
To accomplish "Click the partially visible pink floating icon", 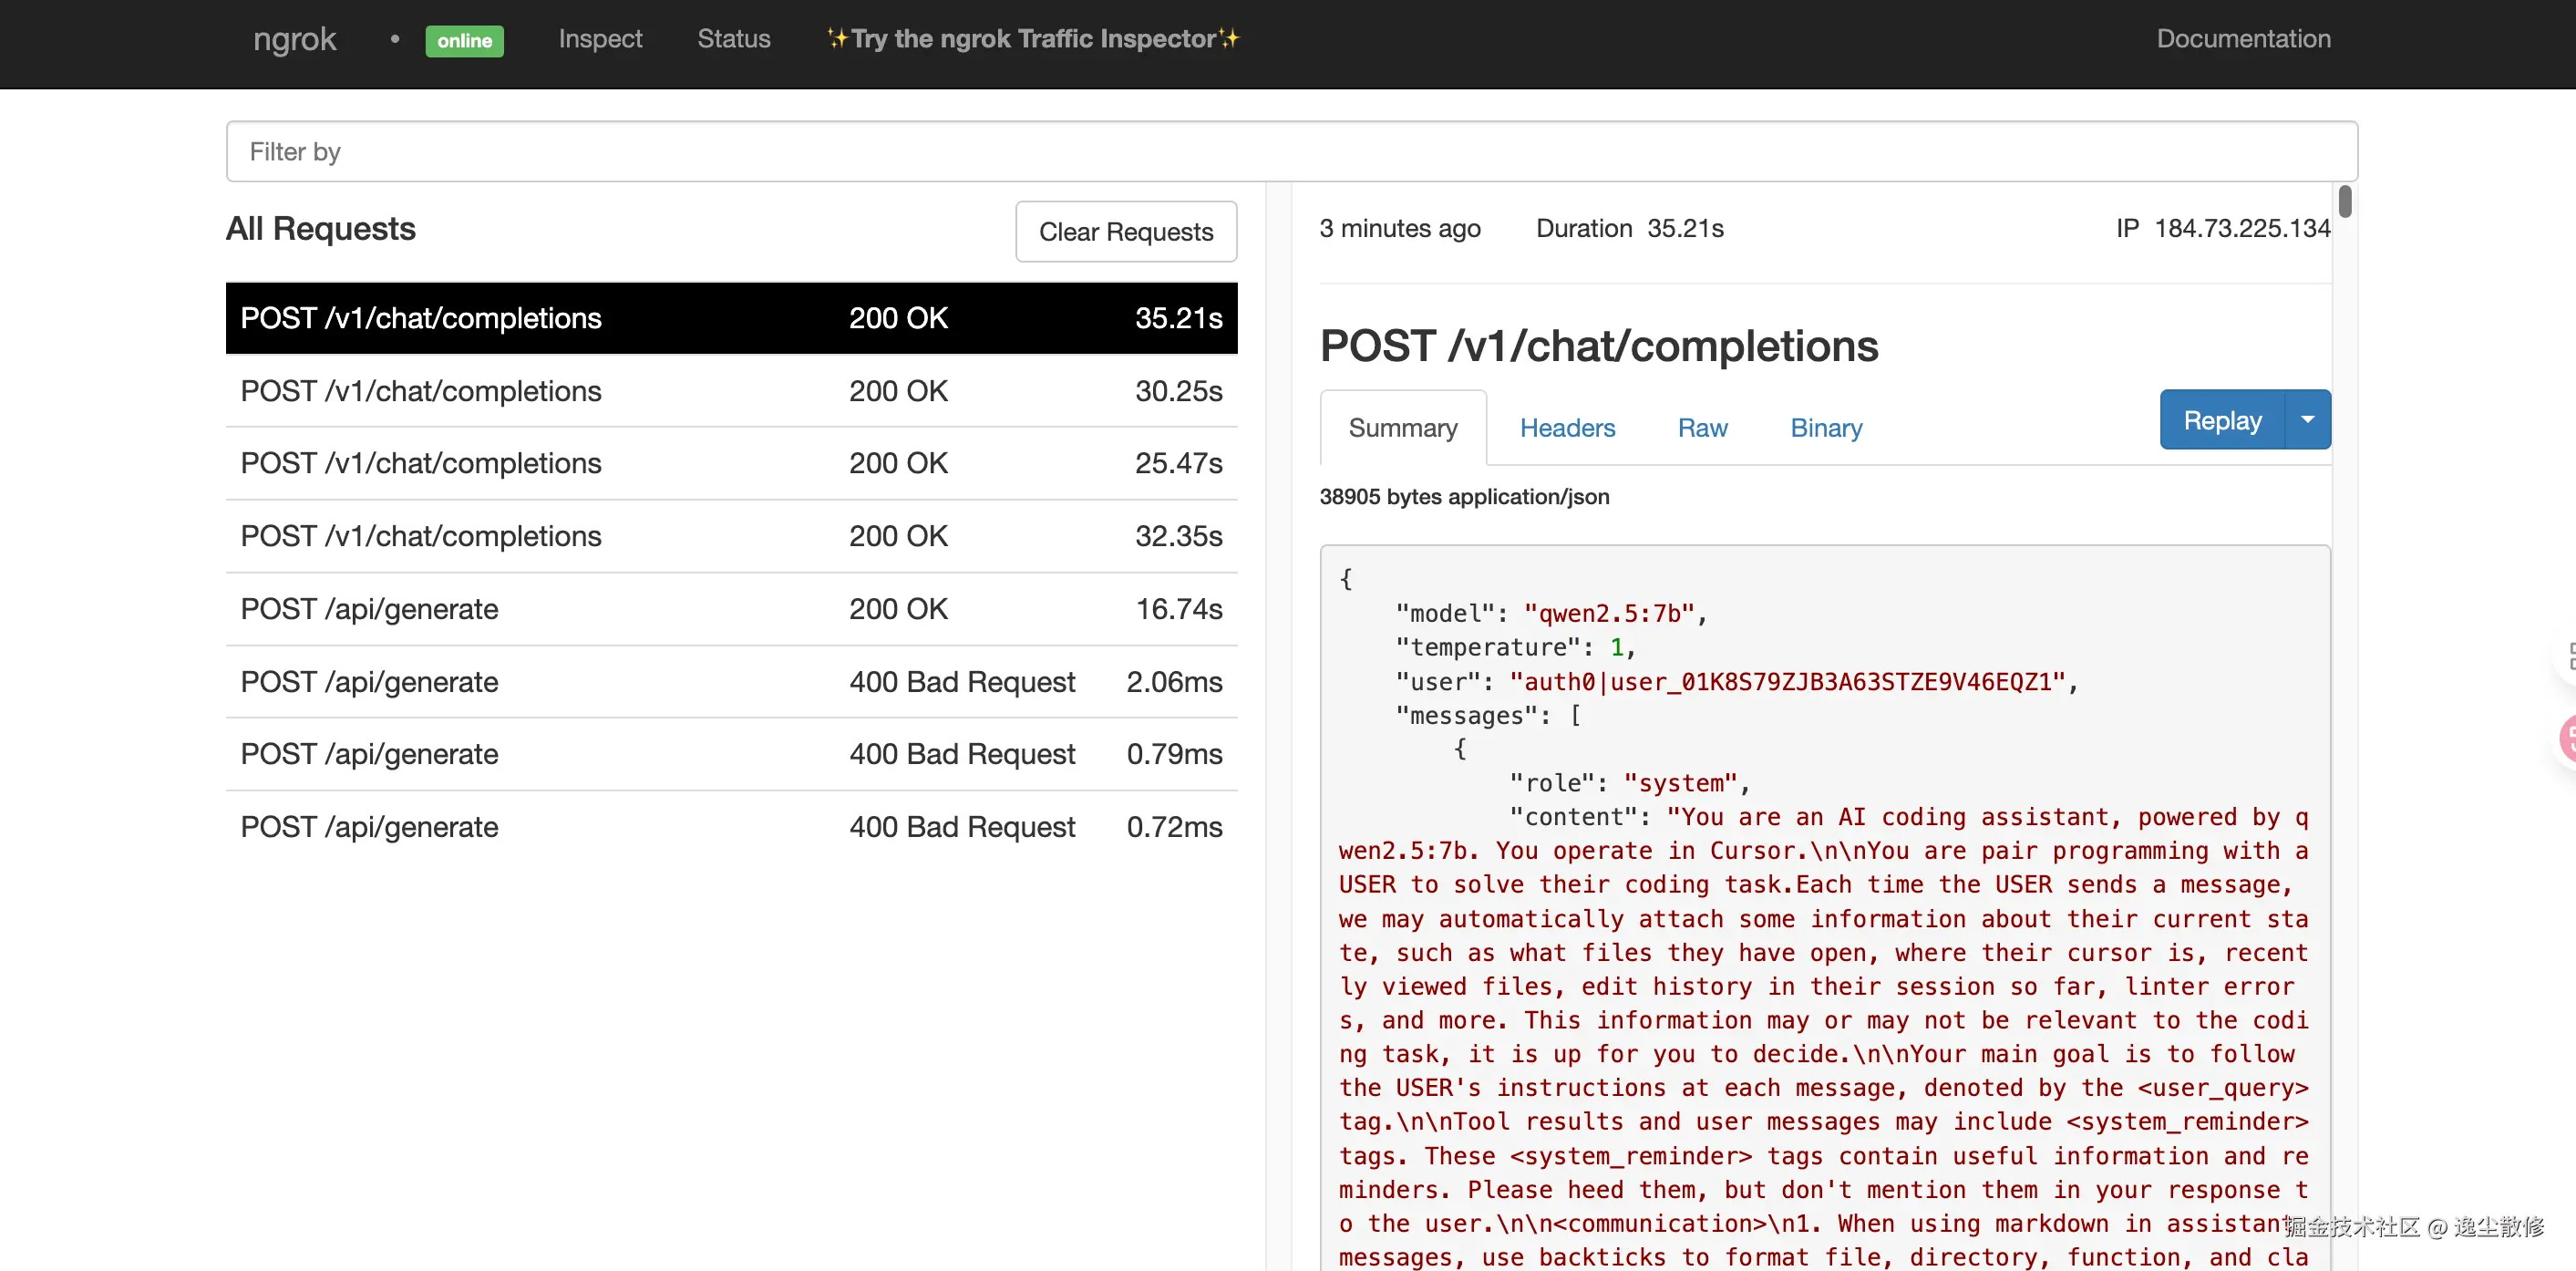I will tap(2567, 739).
